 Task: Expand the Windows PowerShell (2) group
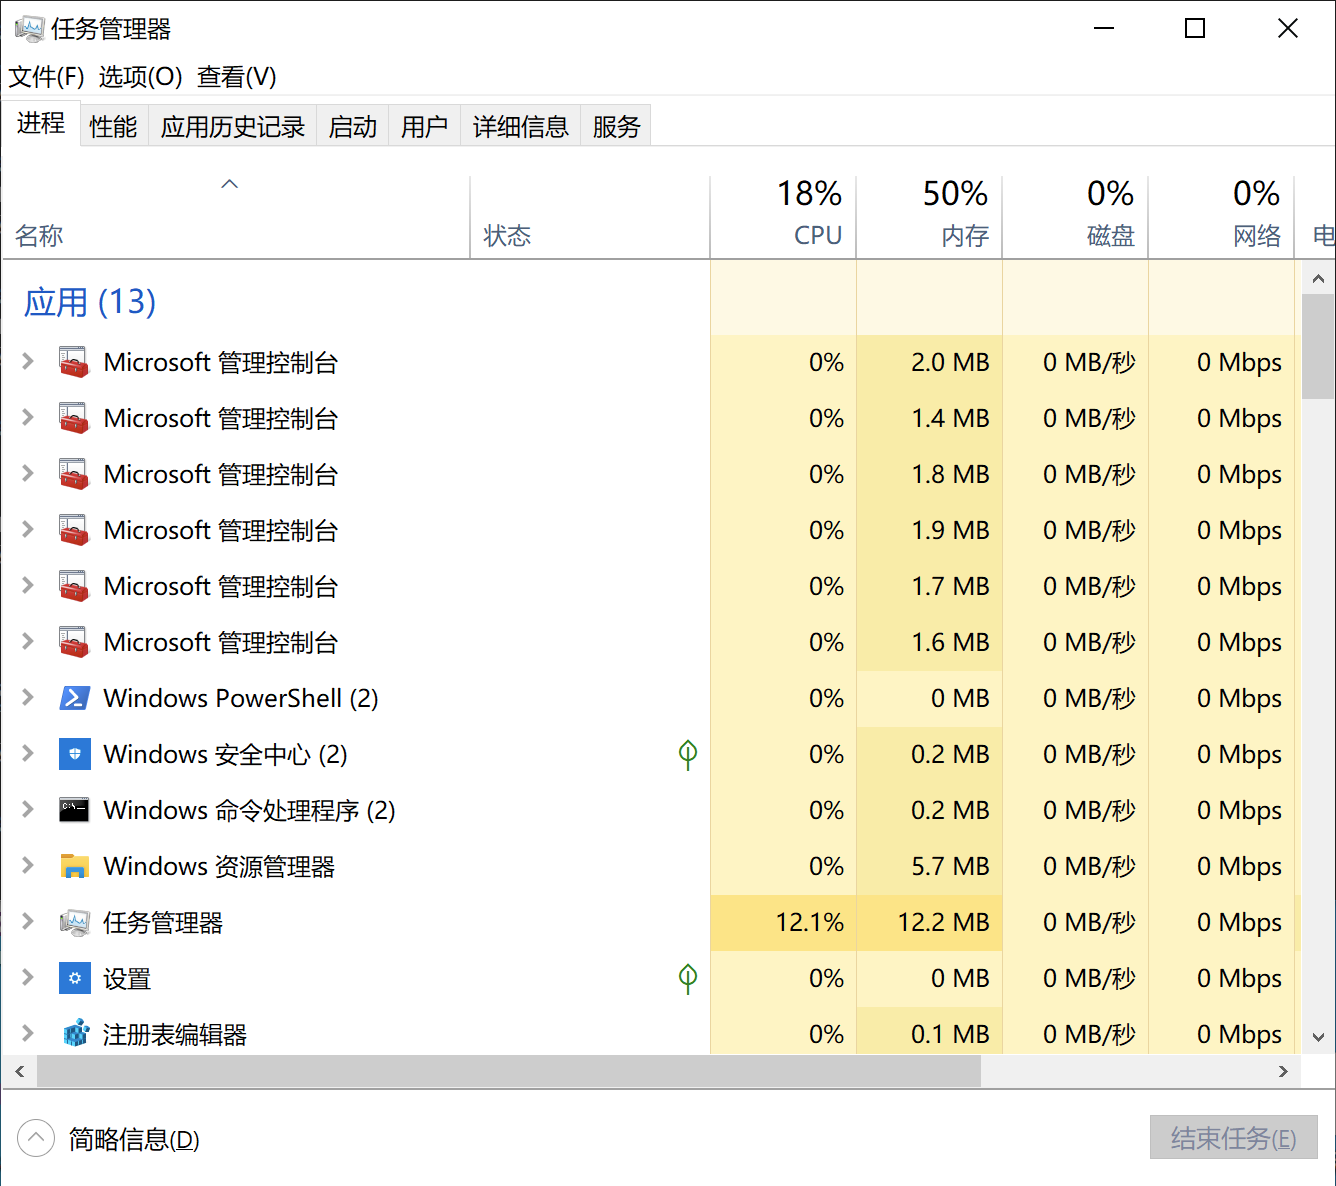coord(28,698)
